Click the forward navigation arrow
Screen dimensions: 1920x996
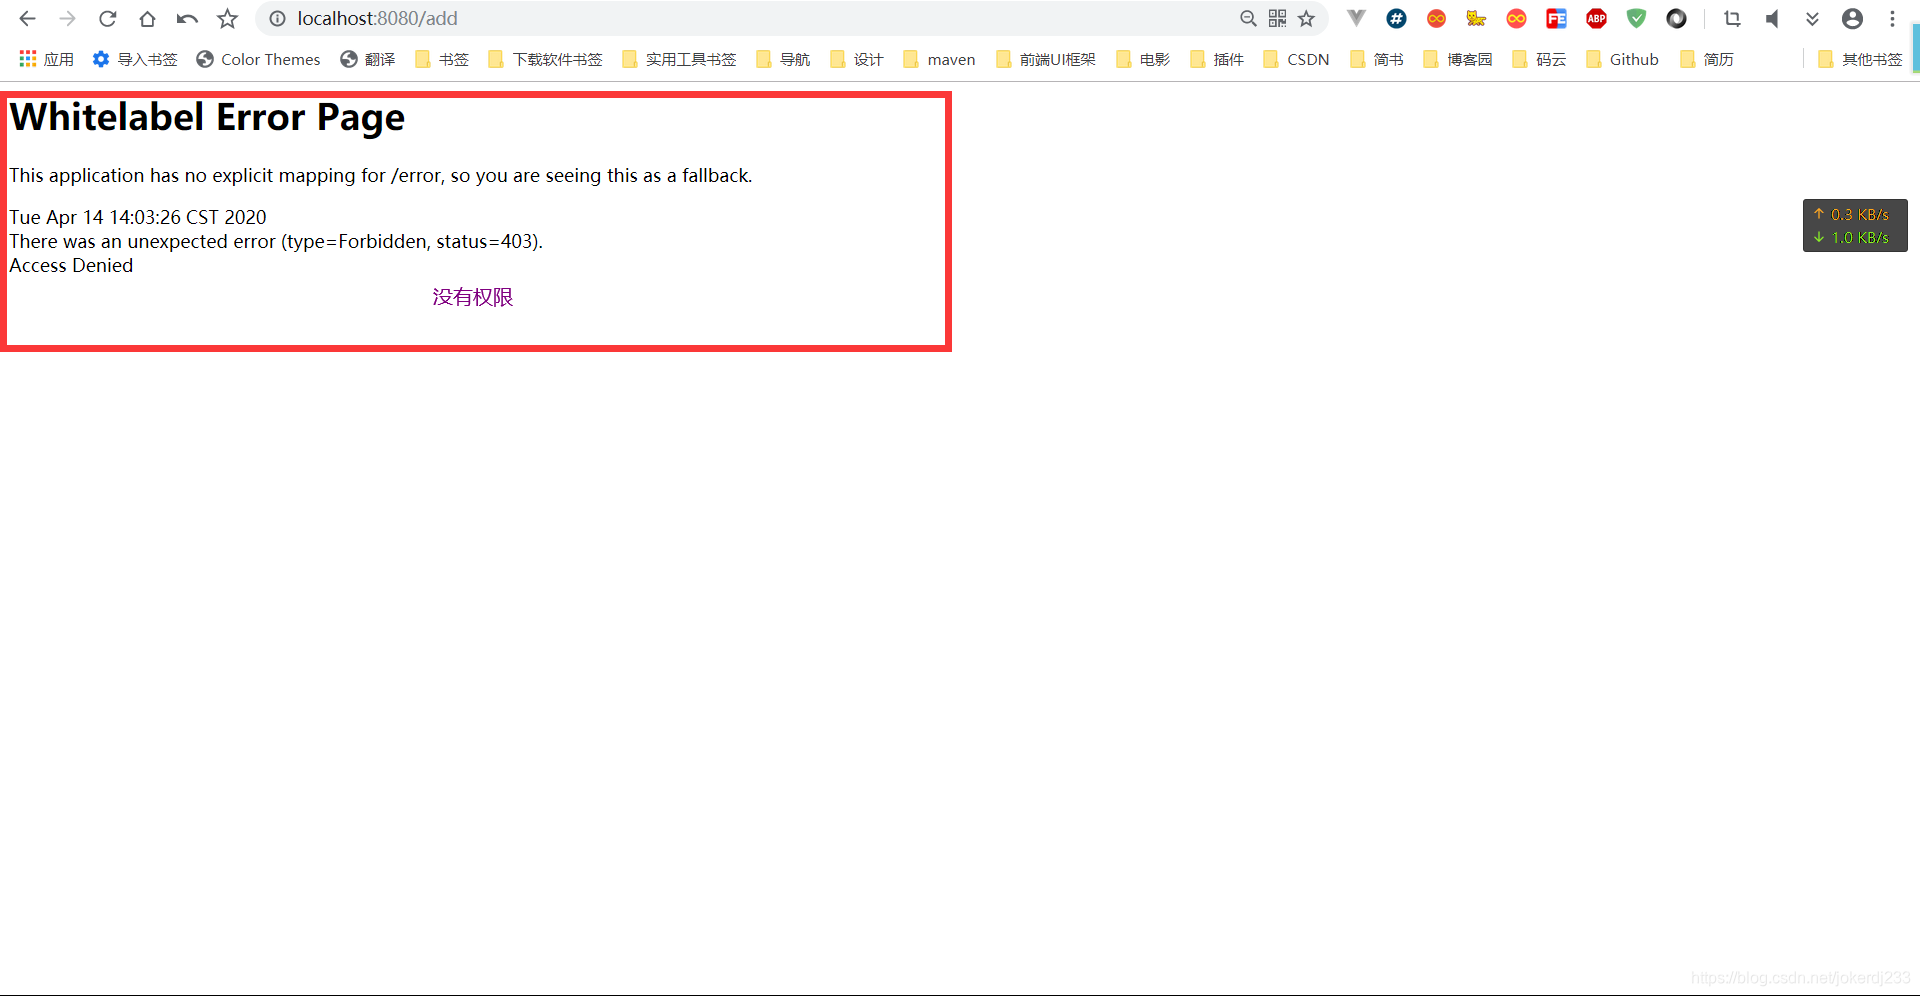[68, 19]
